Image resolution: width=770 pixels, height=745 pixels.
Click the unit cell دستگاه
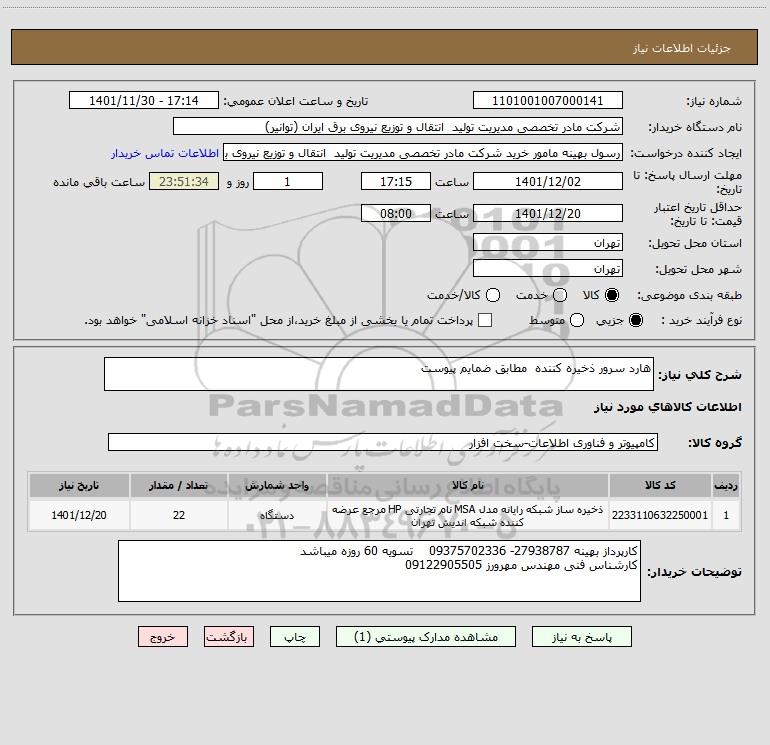point(277,515)
